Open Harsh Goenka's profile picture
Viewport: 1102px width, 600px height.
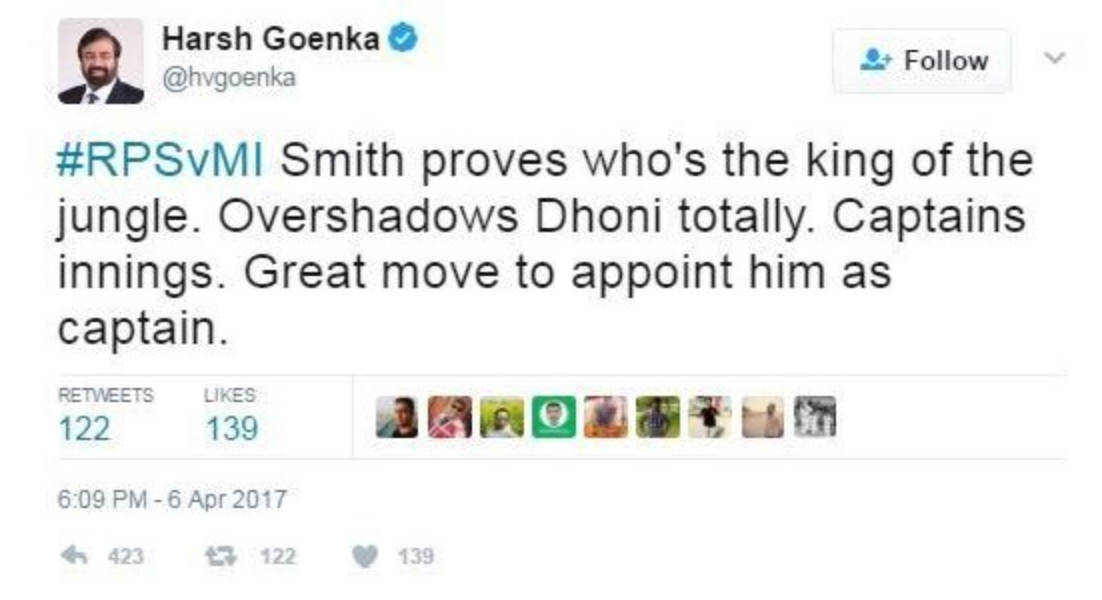[x=100, y=61]
